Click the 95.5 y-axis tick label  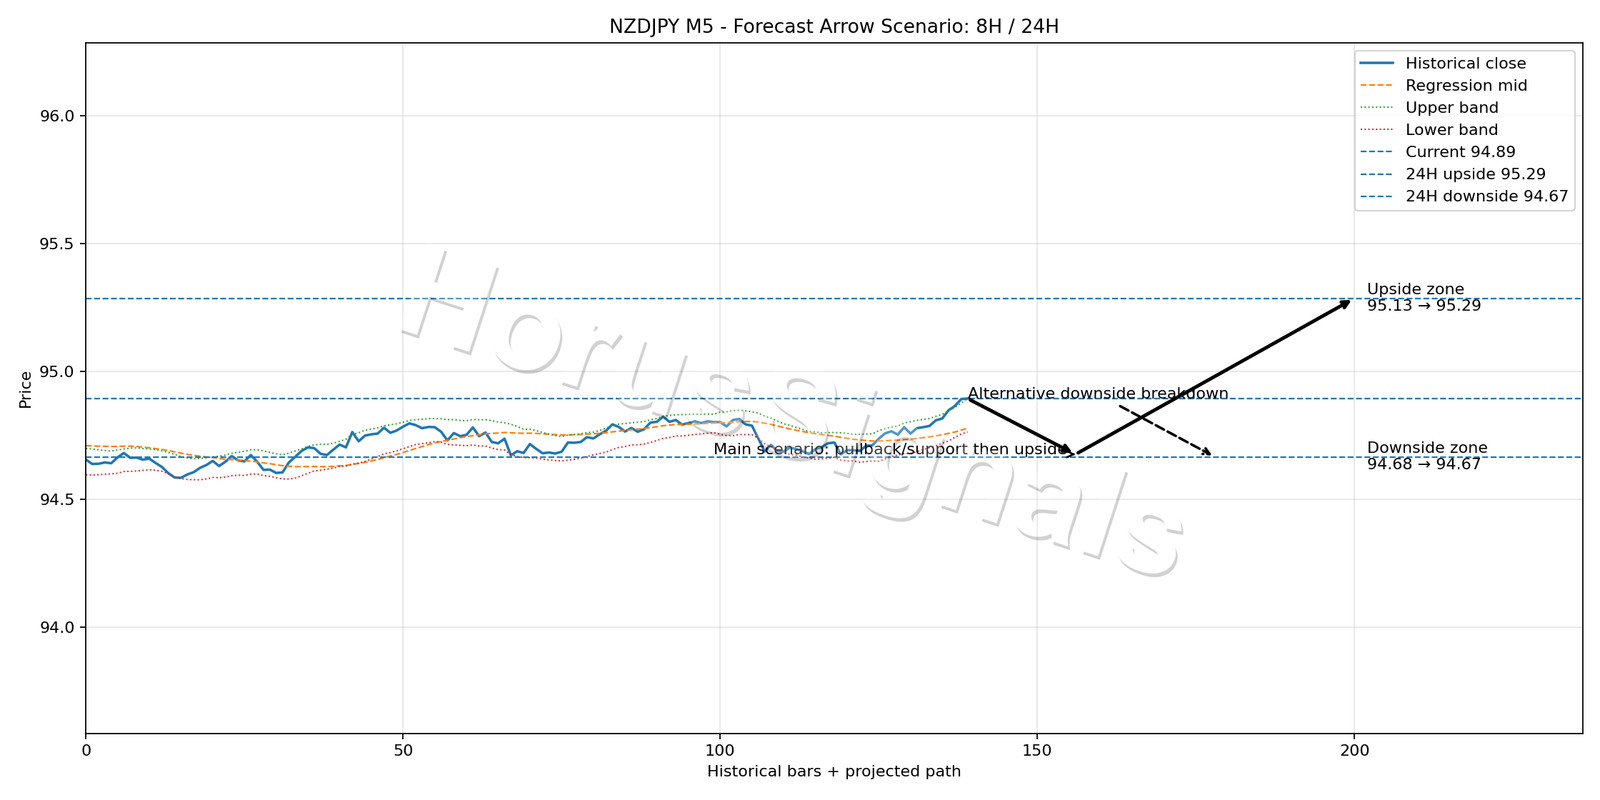click(x=58, y=244)
